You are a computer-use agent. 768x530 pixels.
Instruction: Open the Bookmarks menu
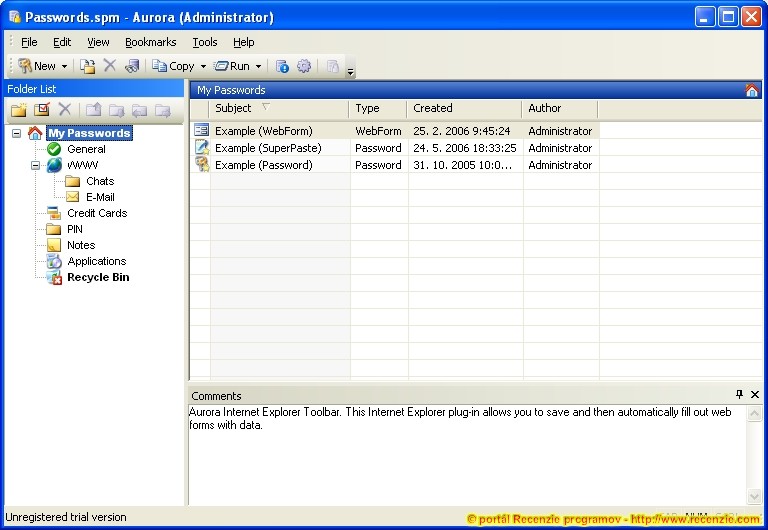click(150, 42)
